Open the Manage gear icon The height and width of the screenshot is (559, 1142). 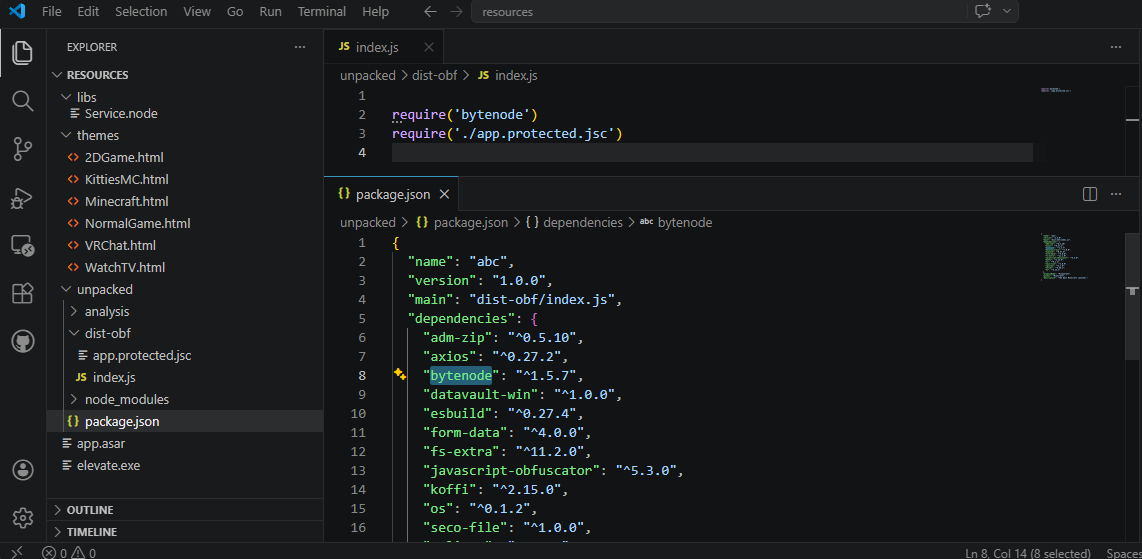[23, 518]
